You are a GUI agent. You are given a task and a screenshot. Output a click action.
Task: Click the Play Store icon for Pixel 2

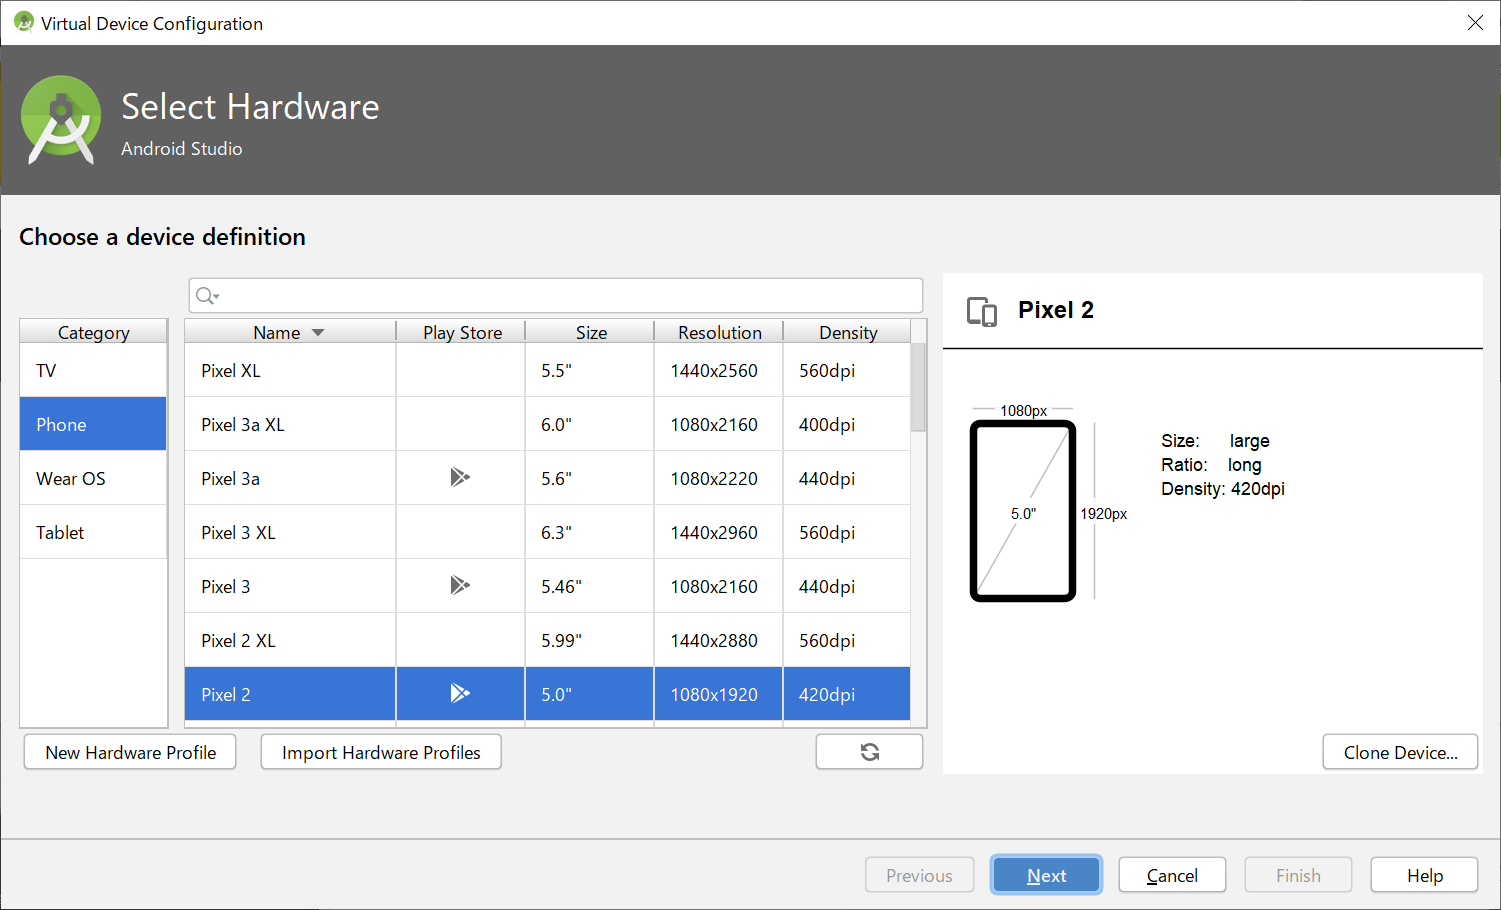(x=459, y=694)
